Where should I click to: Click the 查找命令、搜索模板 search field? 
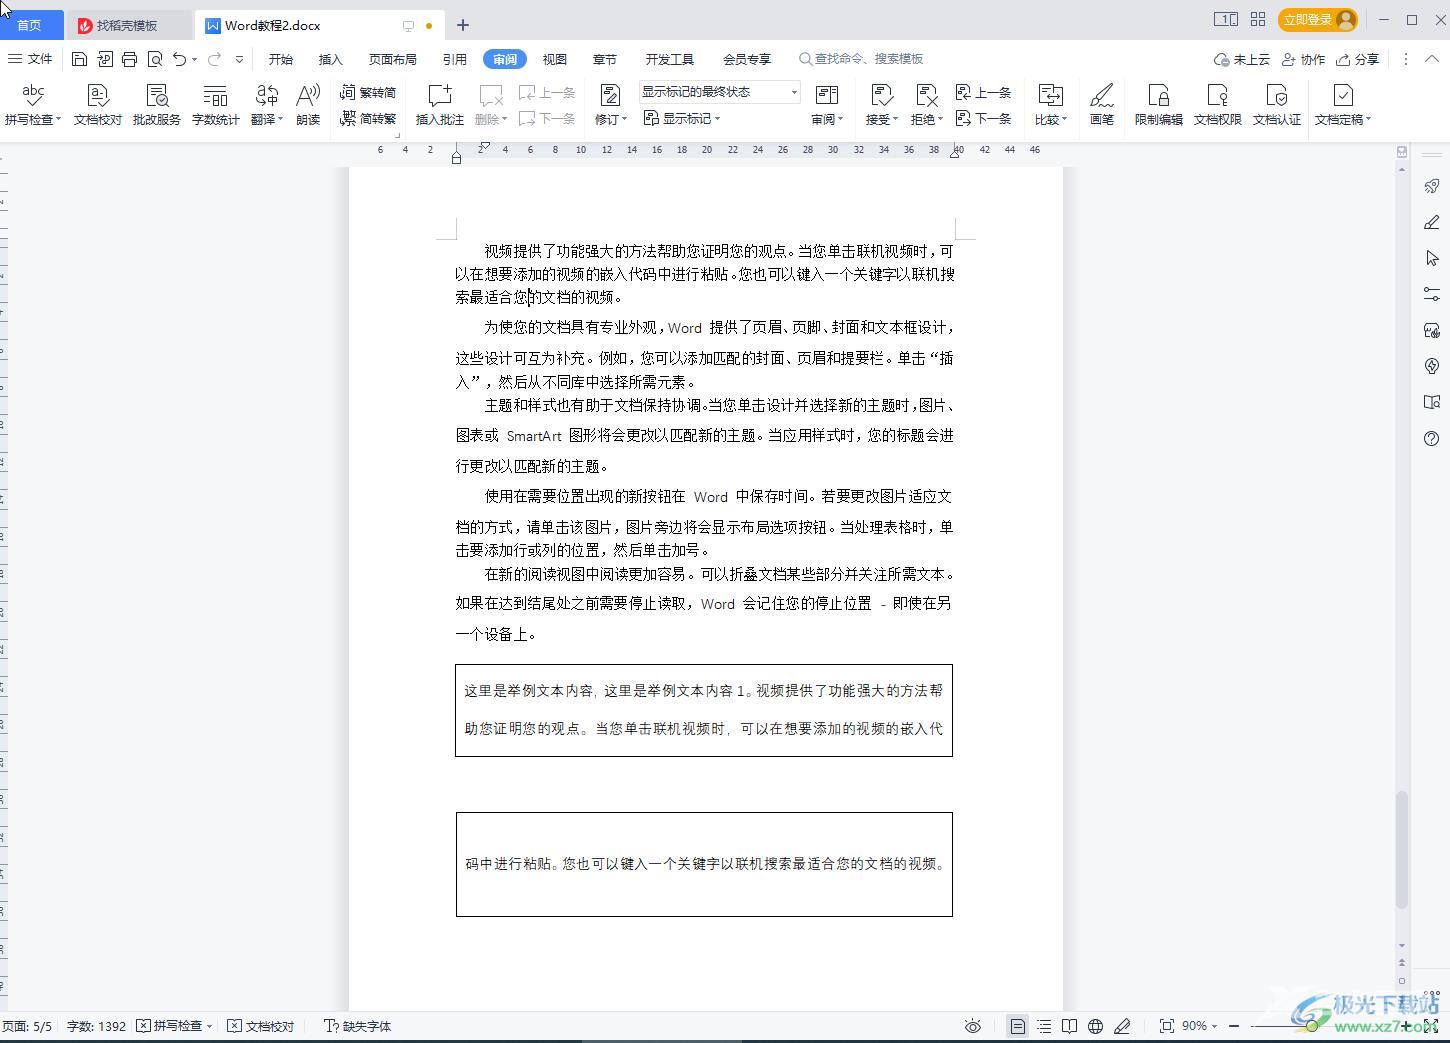(x=862, y=59)
